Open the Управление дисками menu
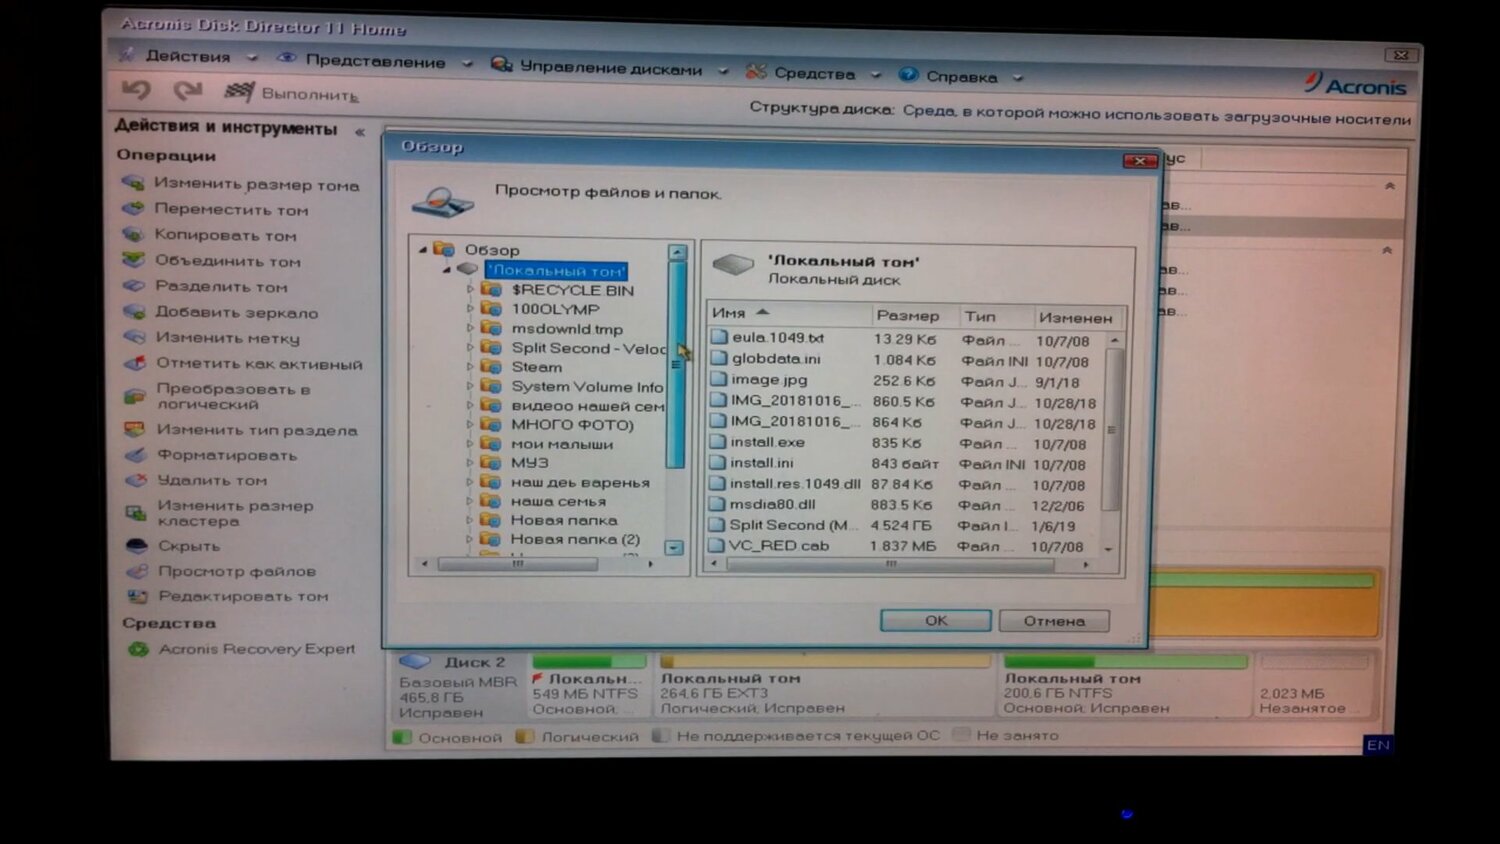 [x=610, y=68]
